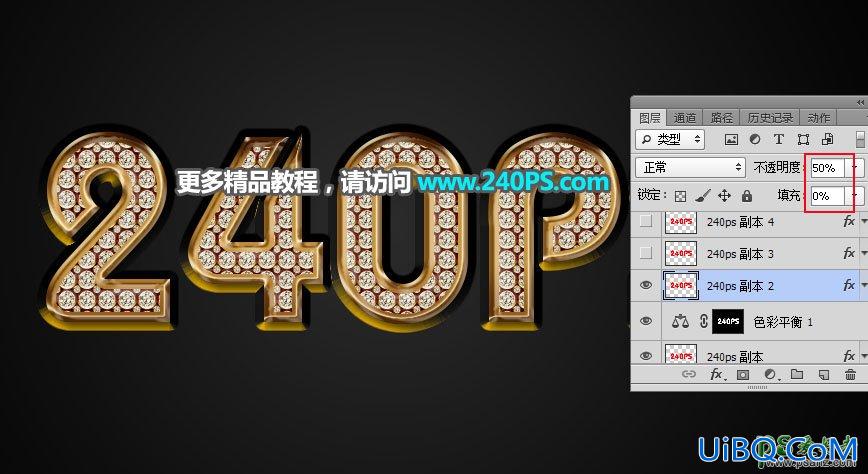Select the 240ps 副本 layer thumbnail
The image size is (868, 474).
click(x=680, y=354)
